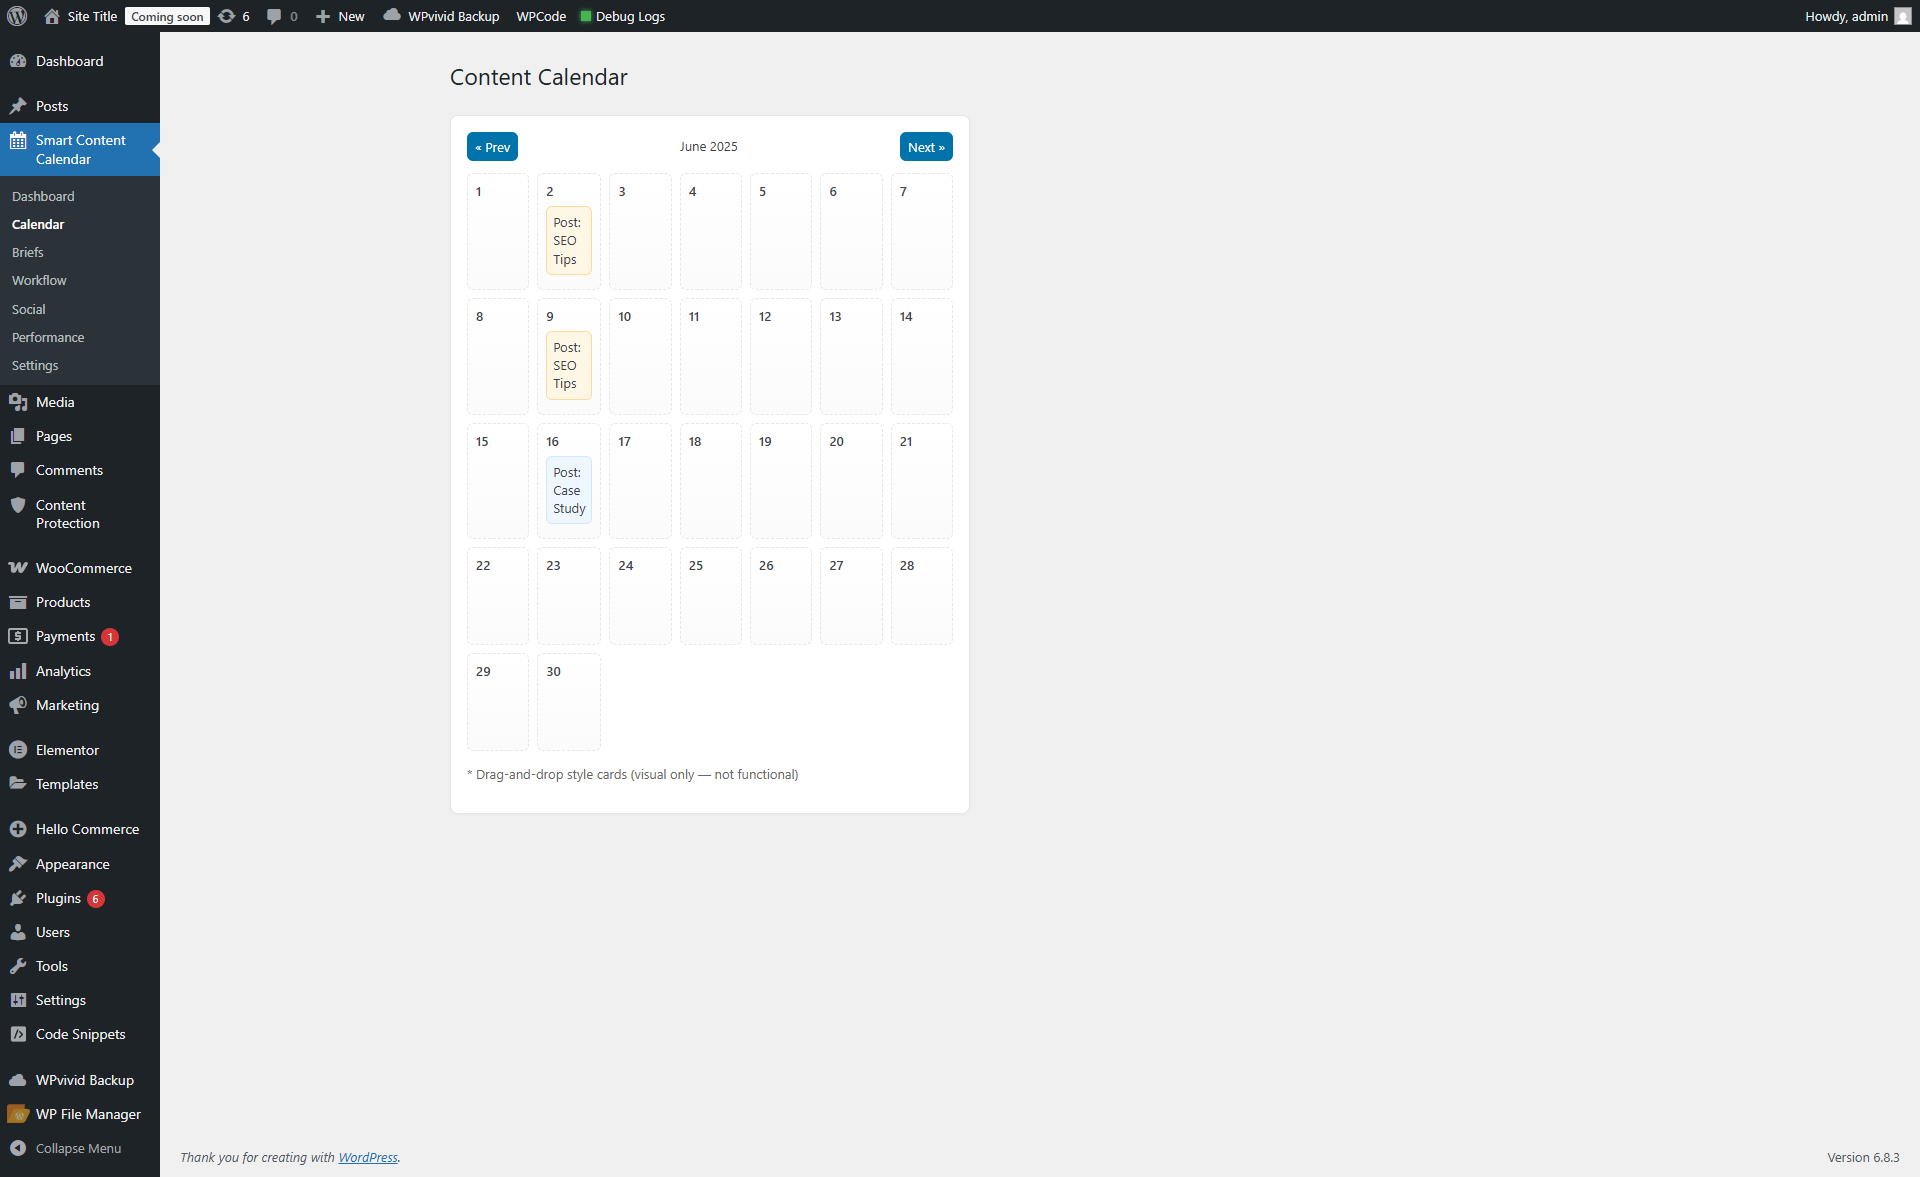This screenshot has height=1177, width=1920.
Task: Follow the WordPress link in the footer
Action: coord(367,1157)
